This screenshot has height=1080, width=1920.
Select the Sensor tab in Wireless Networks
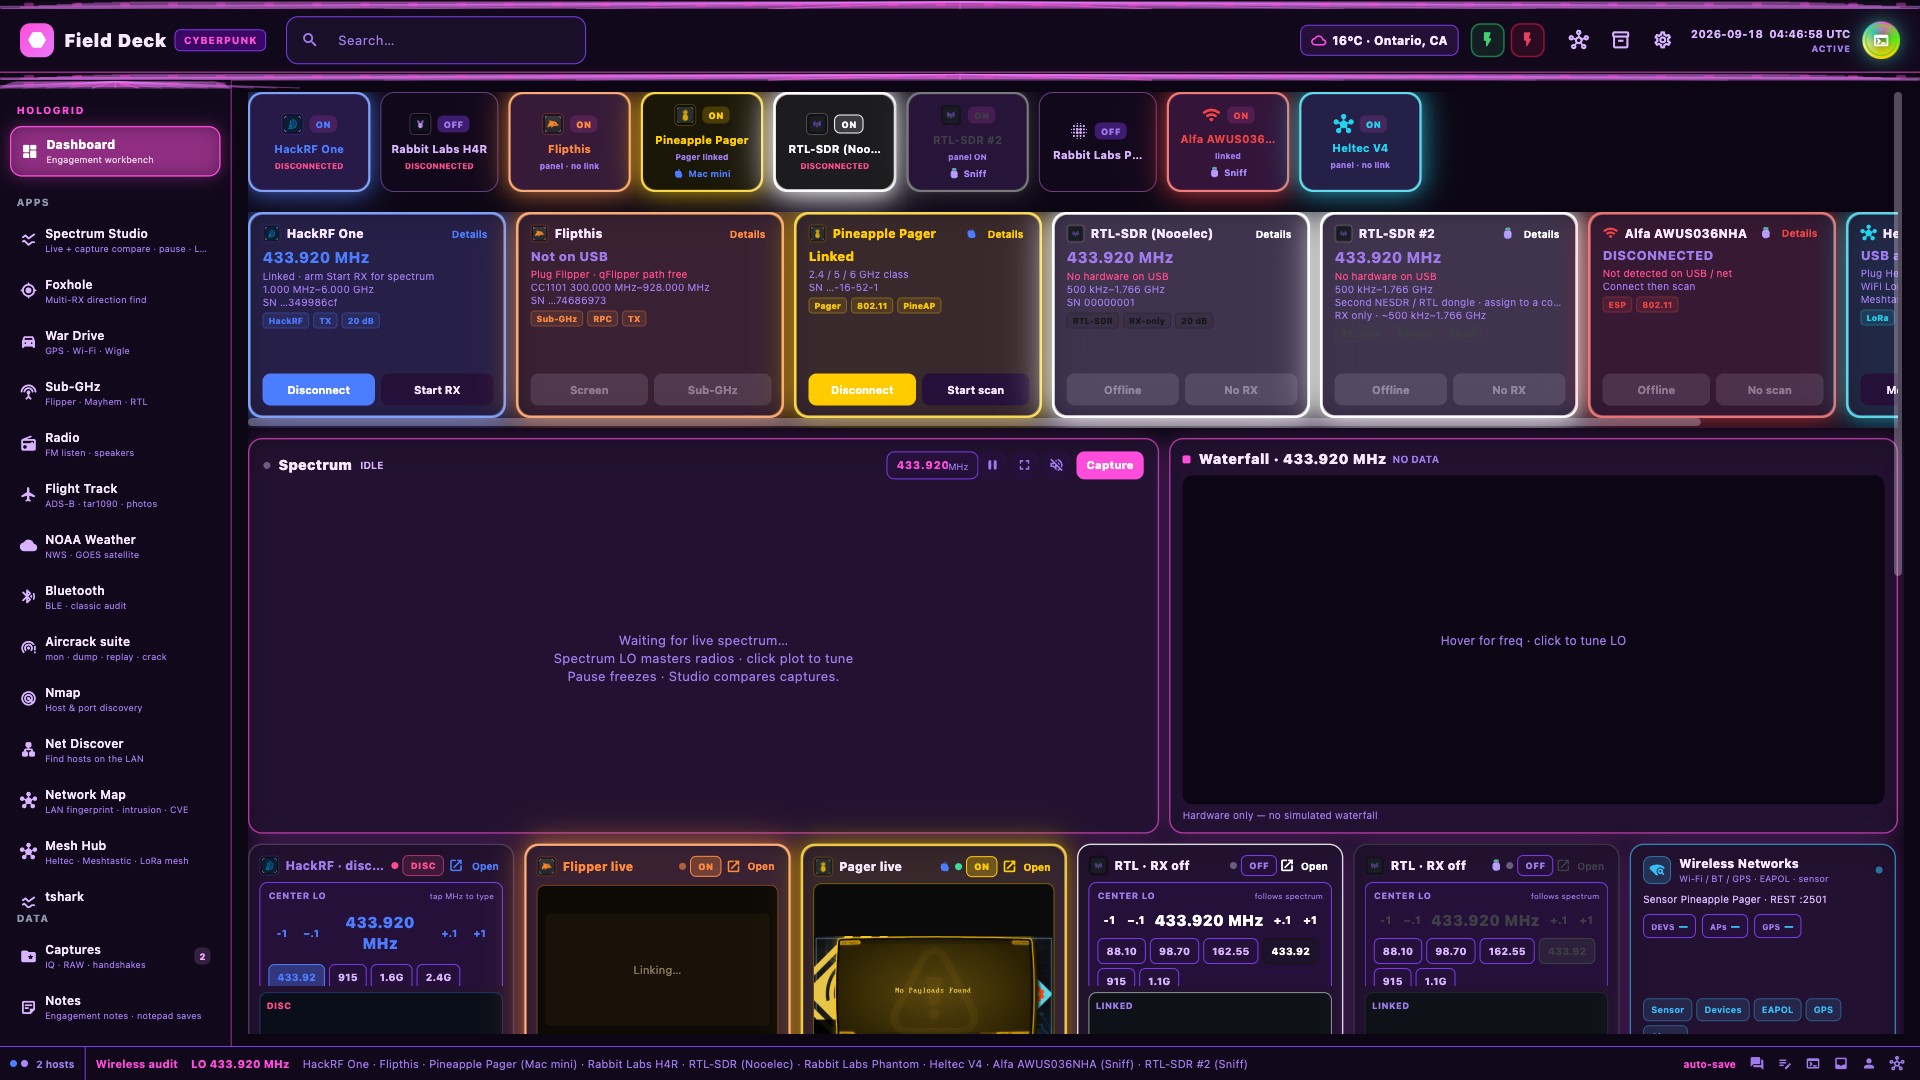(x=1667, y=1010)
